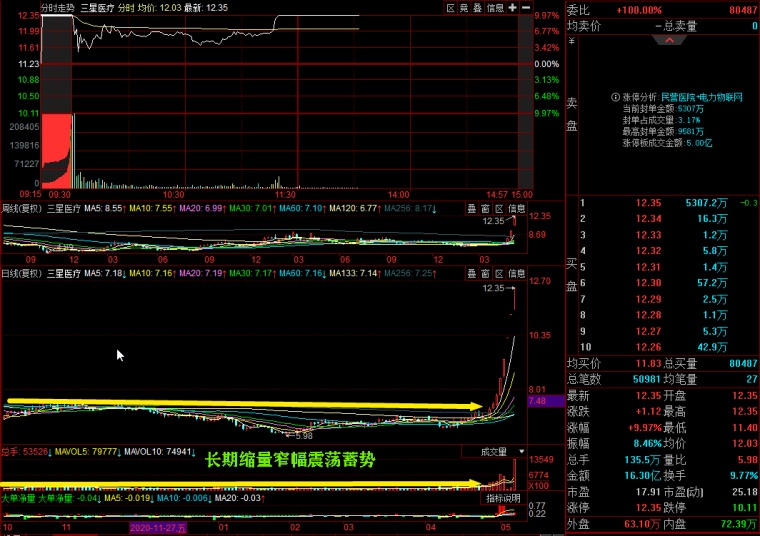The height and width of the screenshot is (536, 760).
Task: Click the 区 icon on weekly chart header
Action: 497,208
